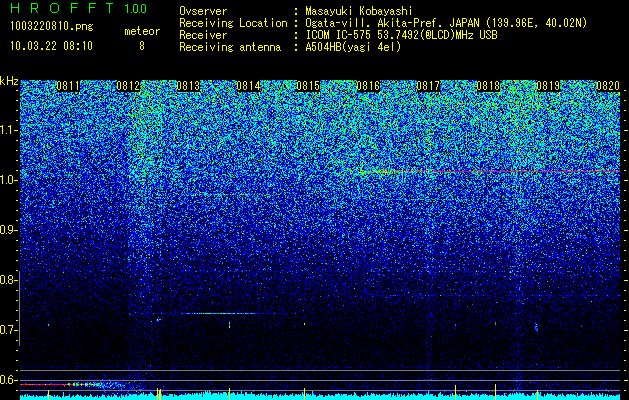
Task: Click the 0815 time label
Action: click(x=308, y=86)
